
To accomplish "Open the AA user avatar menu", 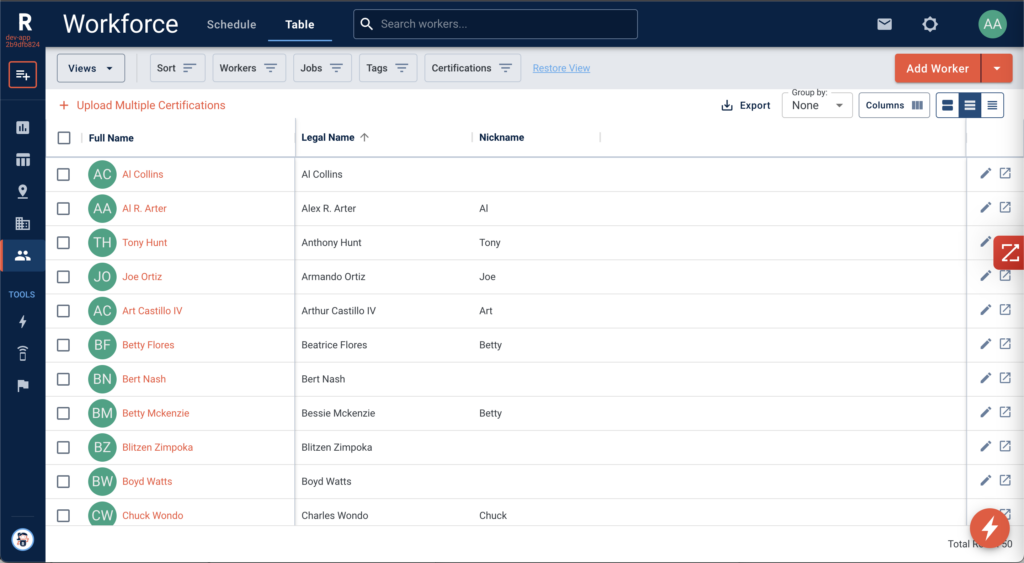I will click(x=992, y=24).
